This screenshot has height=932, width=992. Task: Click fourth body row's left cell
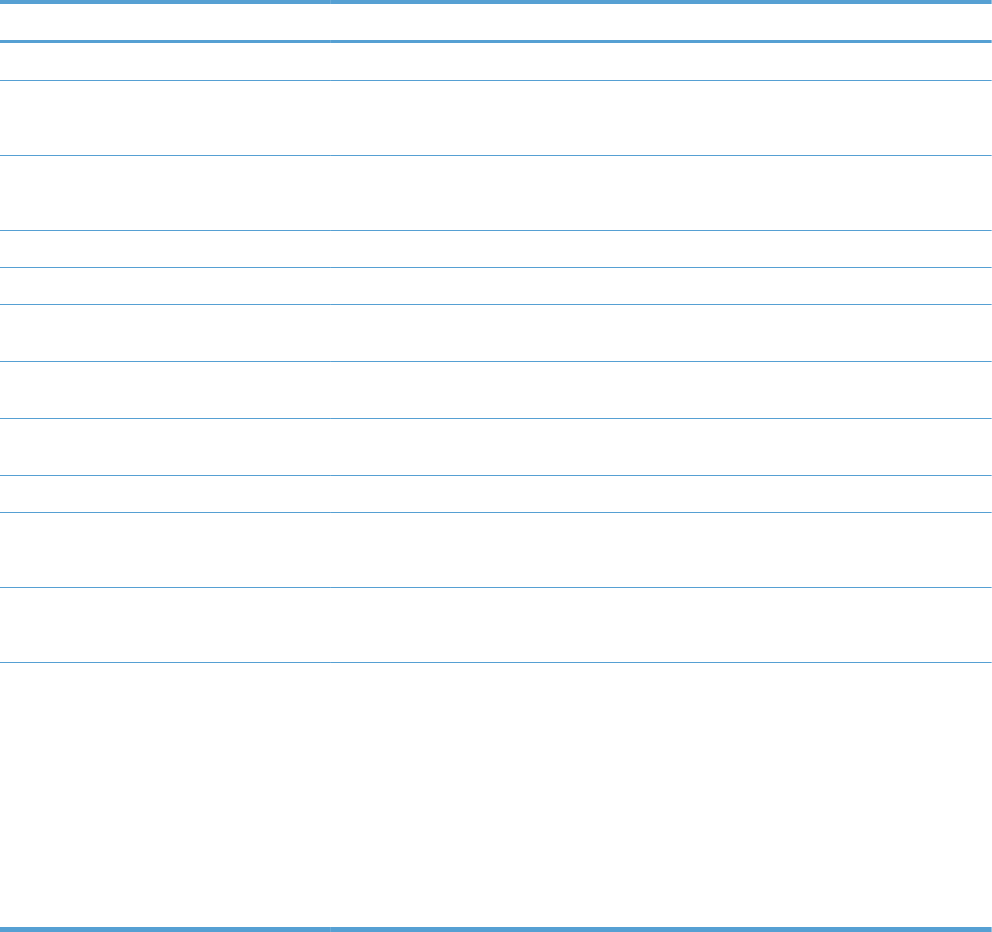pyautogui.click(x=165, y=249)
